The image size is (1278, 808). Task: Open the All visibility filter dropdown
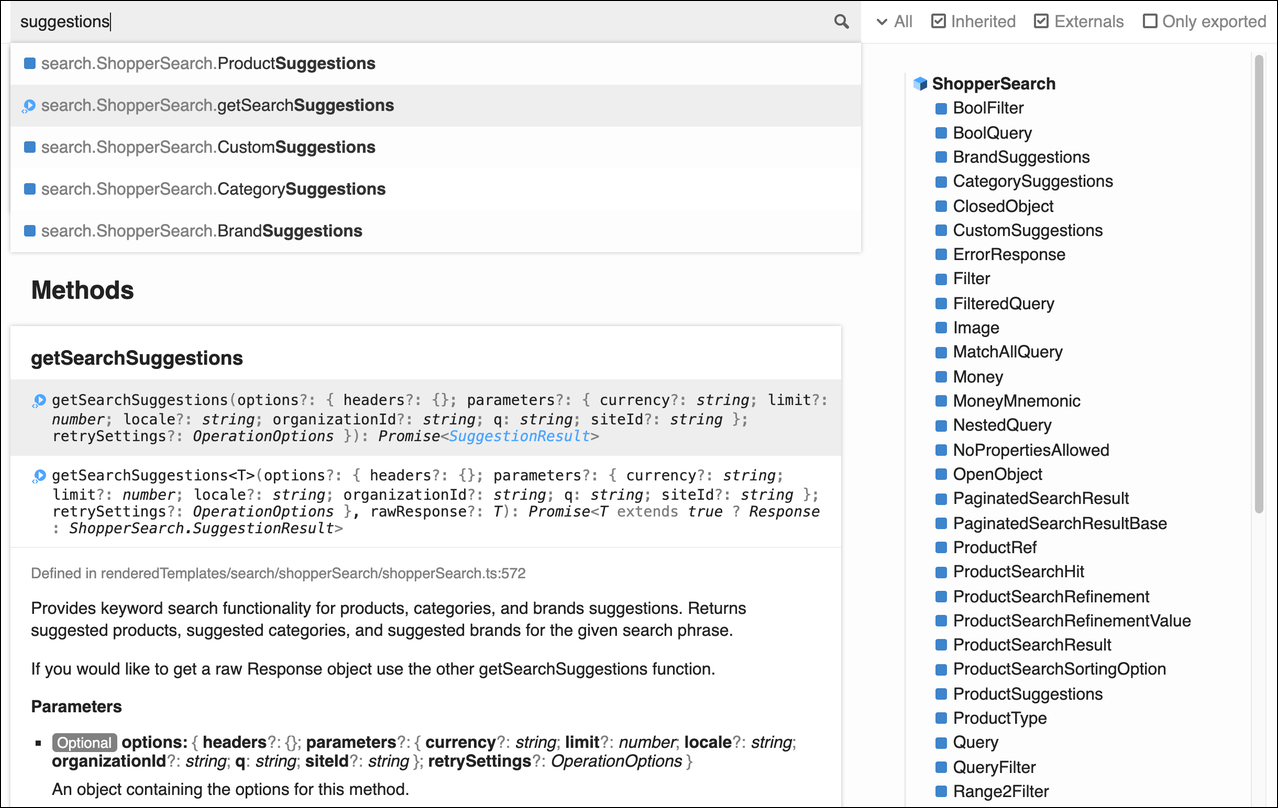point(894,22)
